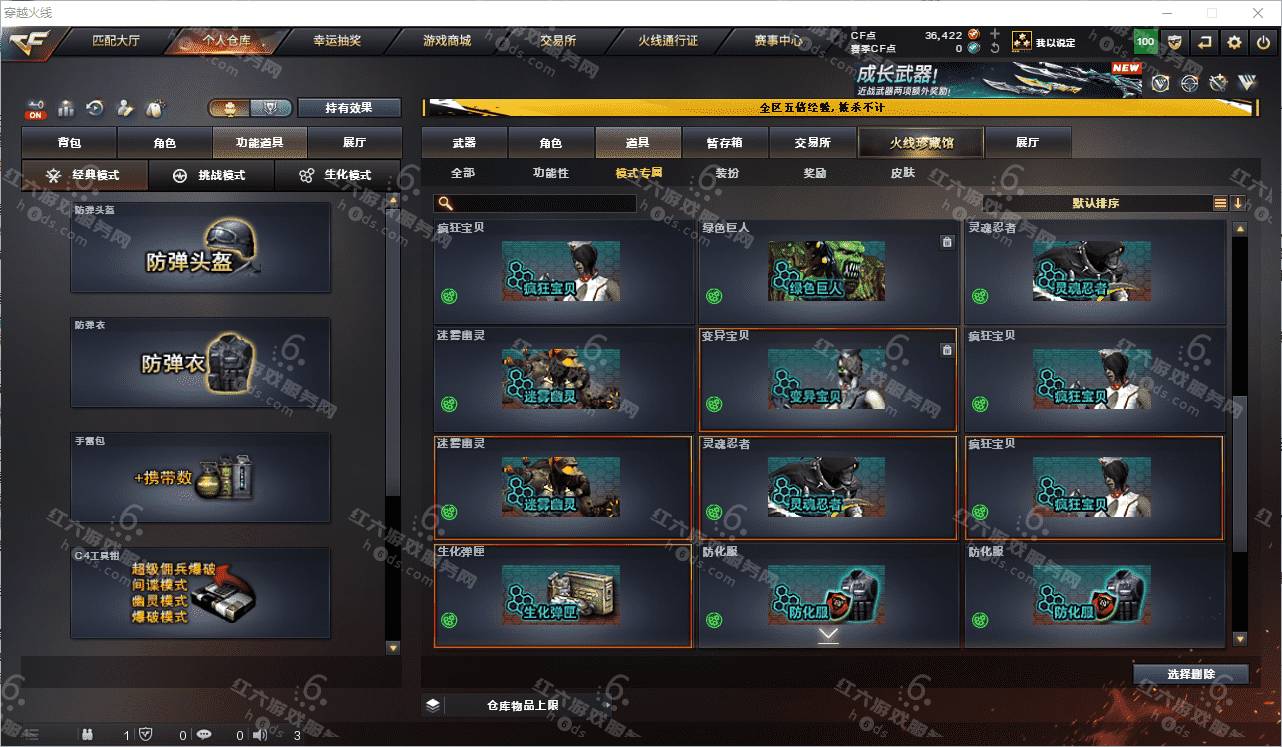Image resolution: width=1282 pixels, height=747 pixels.
Task: Click the 持有效果 button
Action: click(349, 108)
